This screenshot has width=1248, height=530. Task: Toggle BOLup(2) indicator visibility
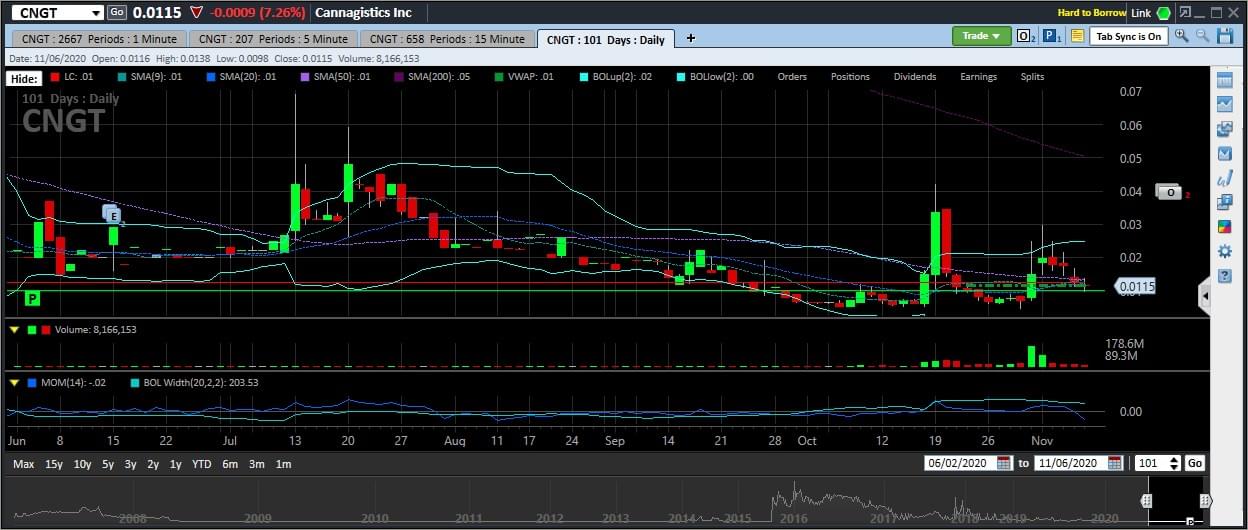click(x=614, y=76)
